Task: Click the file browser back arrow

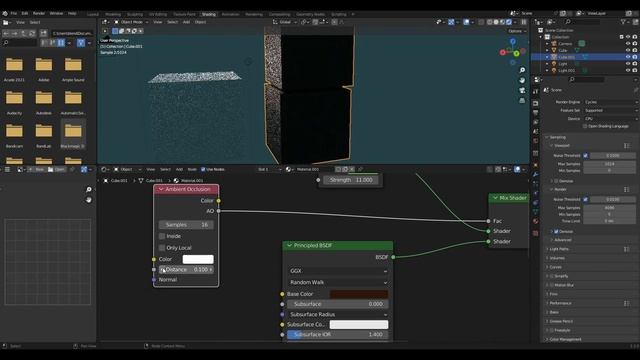Action: [x=6, y=33]
